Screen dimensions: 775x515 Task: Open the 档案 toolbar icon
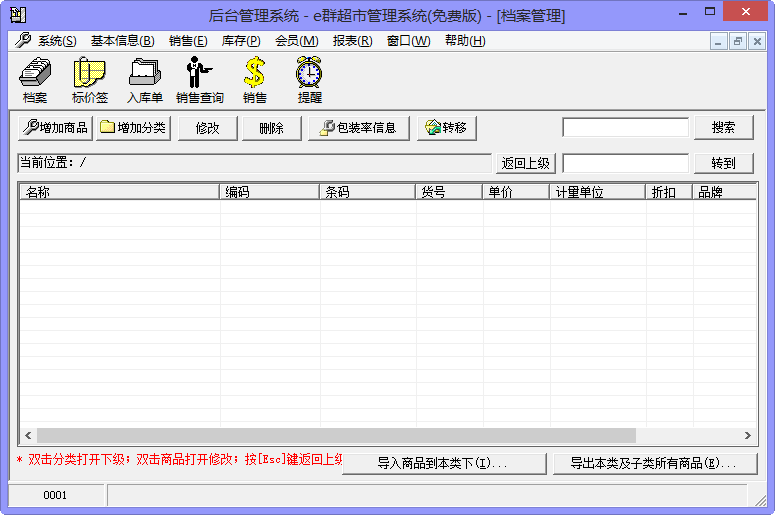(35, 80)
